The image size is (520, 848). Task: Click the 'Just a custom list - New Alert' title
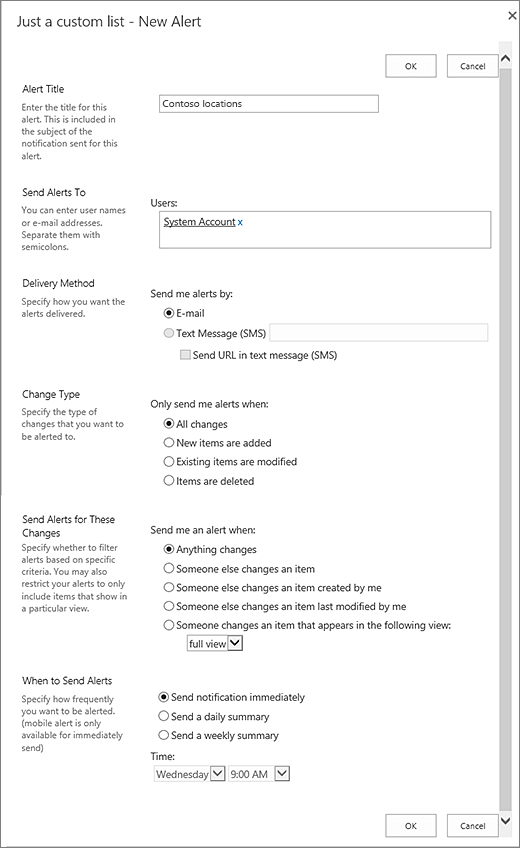tap(109, 22)
